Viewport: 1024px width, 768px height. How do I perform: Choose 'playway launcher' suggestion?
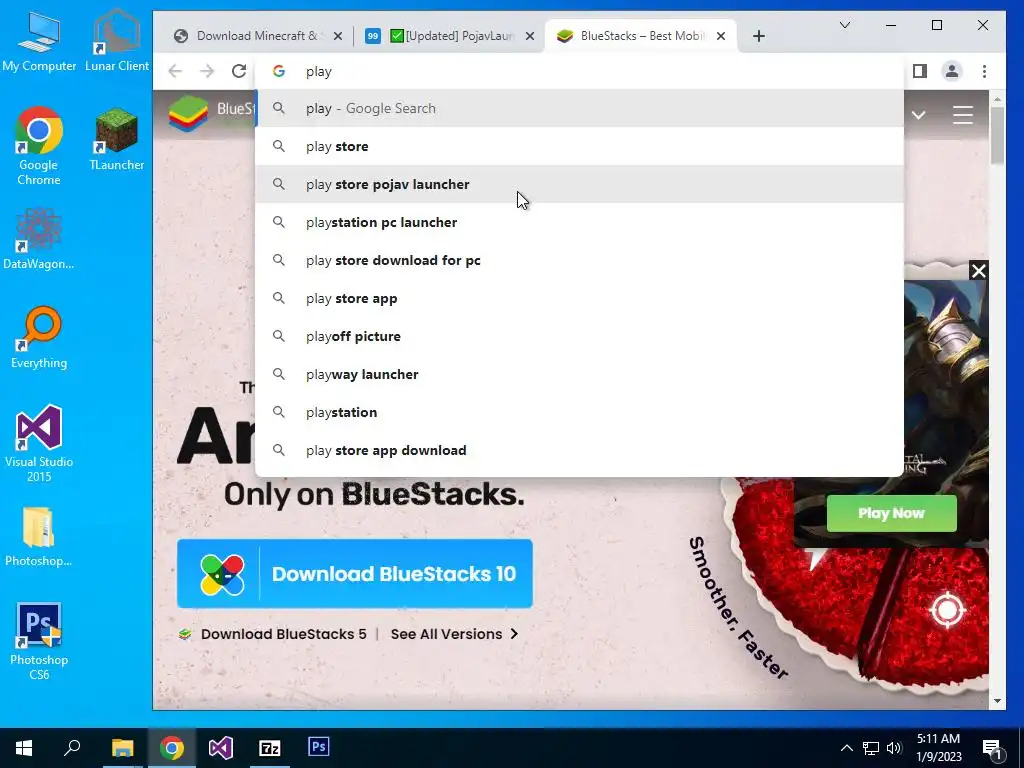click(579, 374)
